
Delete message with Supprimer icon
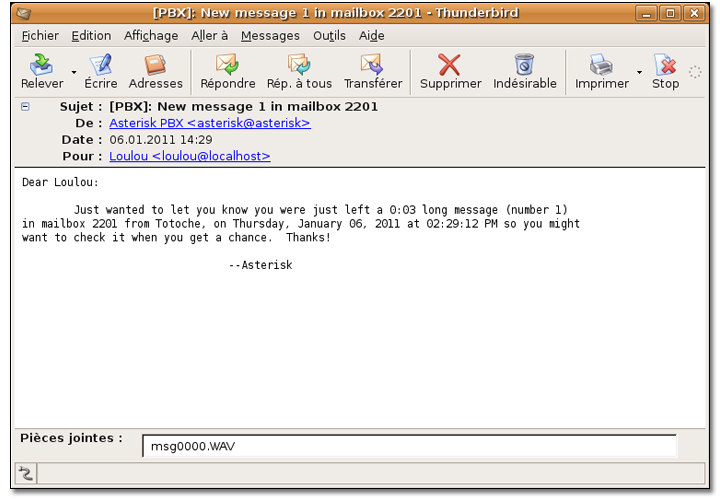(450, 65)
